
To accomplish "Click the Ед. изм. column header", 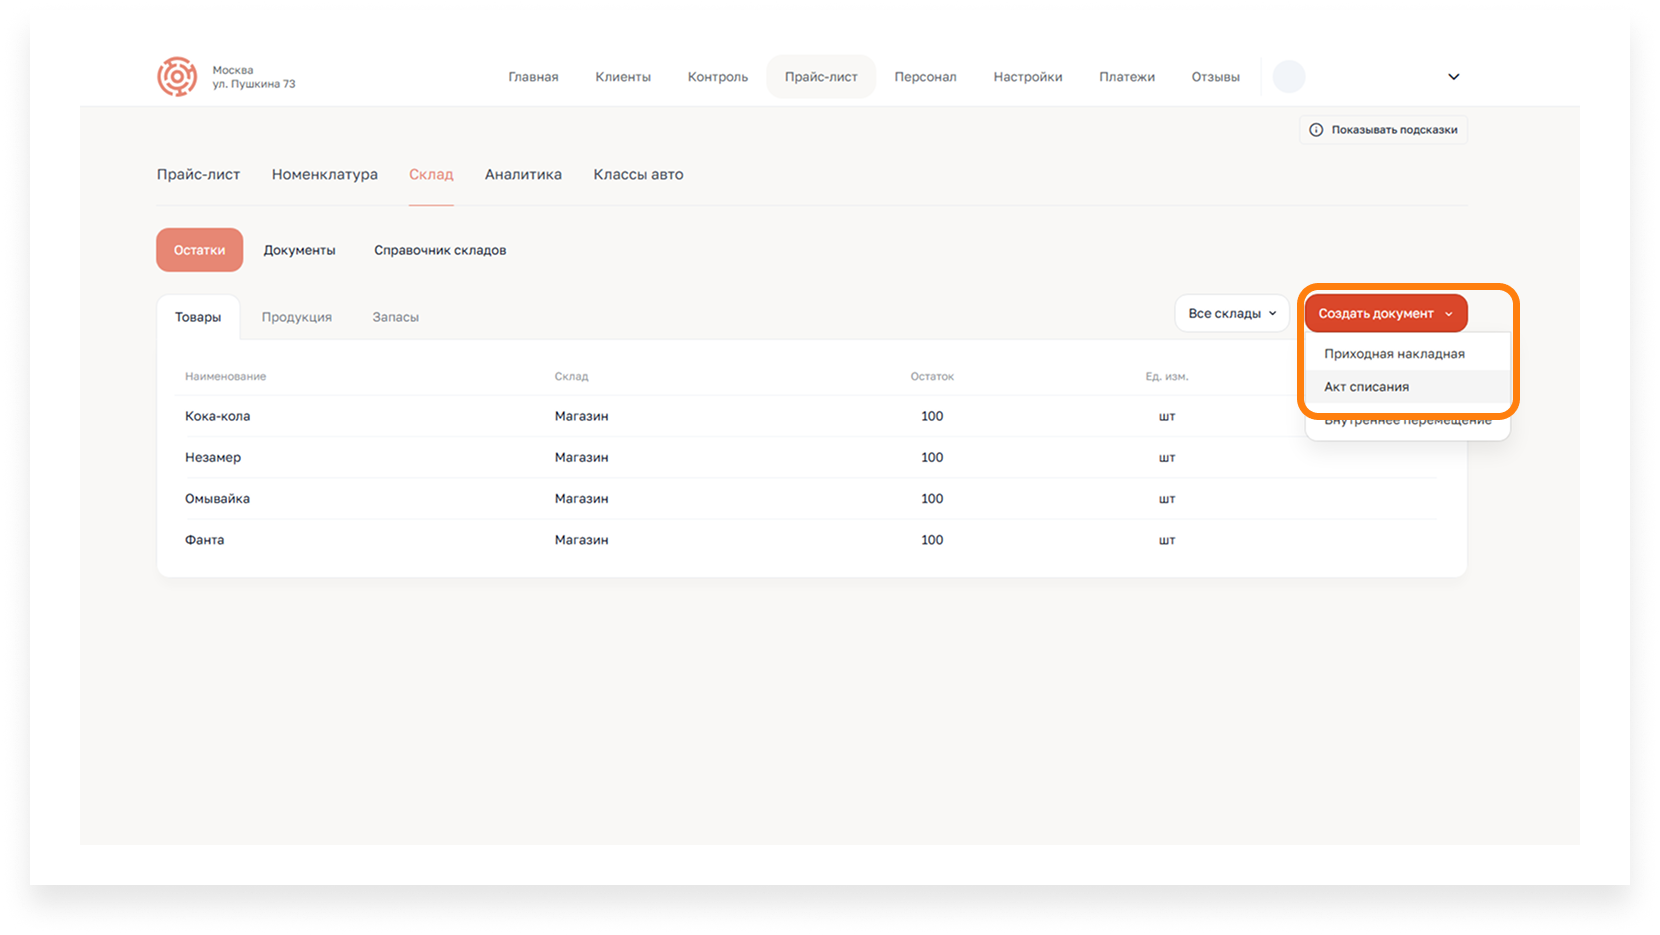I will pyautogui.click(x=1167, y=377).
